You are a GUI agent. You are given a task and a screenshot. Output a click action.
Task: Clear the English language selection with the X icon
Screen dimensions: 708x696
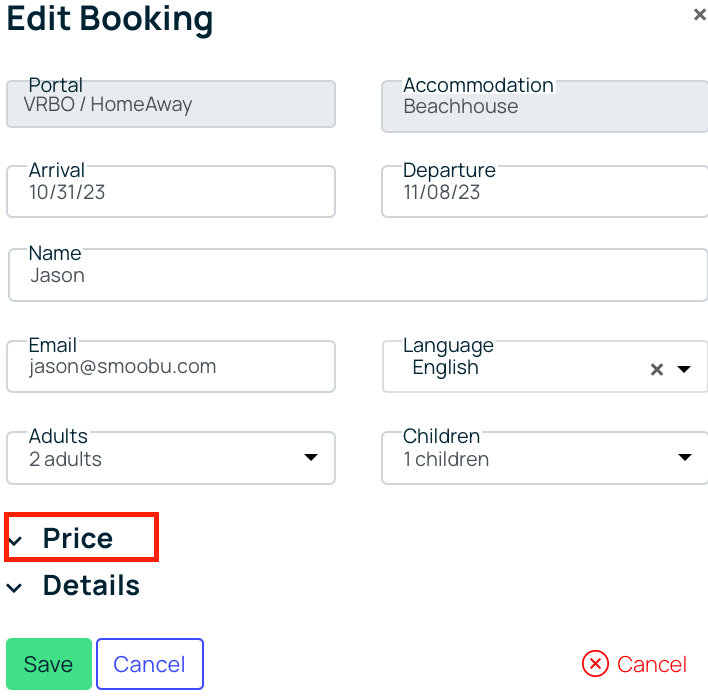[x=657, y=369]
